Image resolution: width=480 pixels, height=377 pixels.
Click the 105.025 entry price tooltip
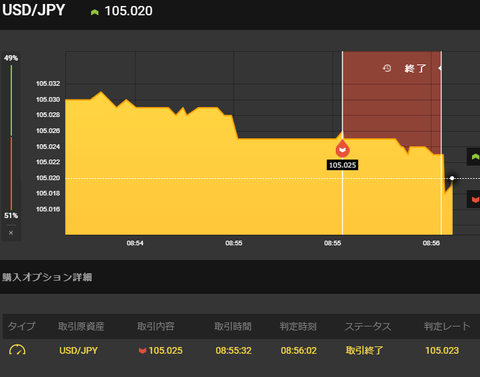point(343,165)
